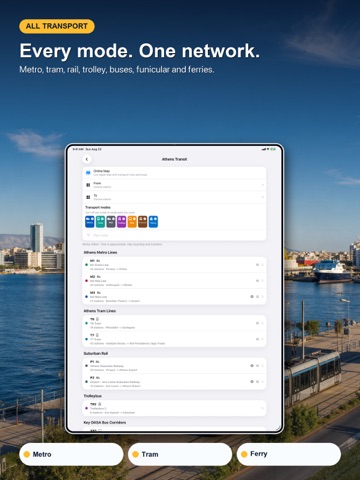This screenshot has width=360, height=480.
Task: Open the Online Map map icon
Action: pyautogui.click(x=88, y=173)
